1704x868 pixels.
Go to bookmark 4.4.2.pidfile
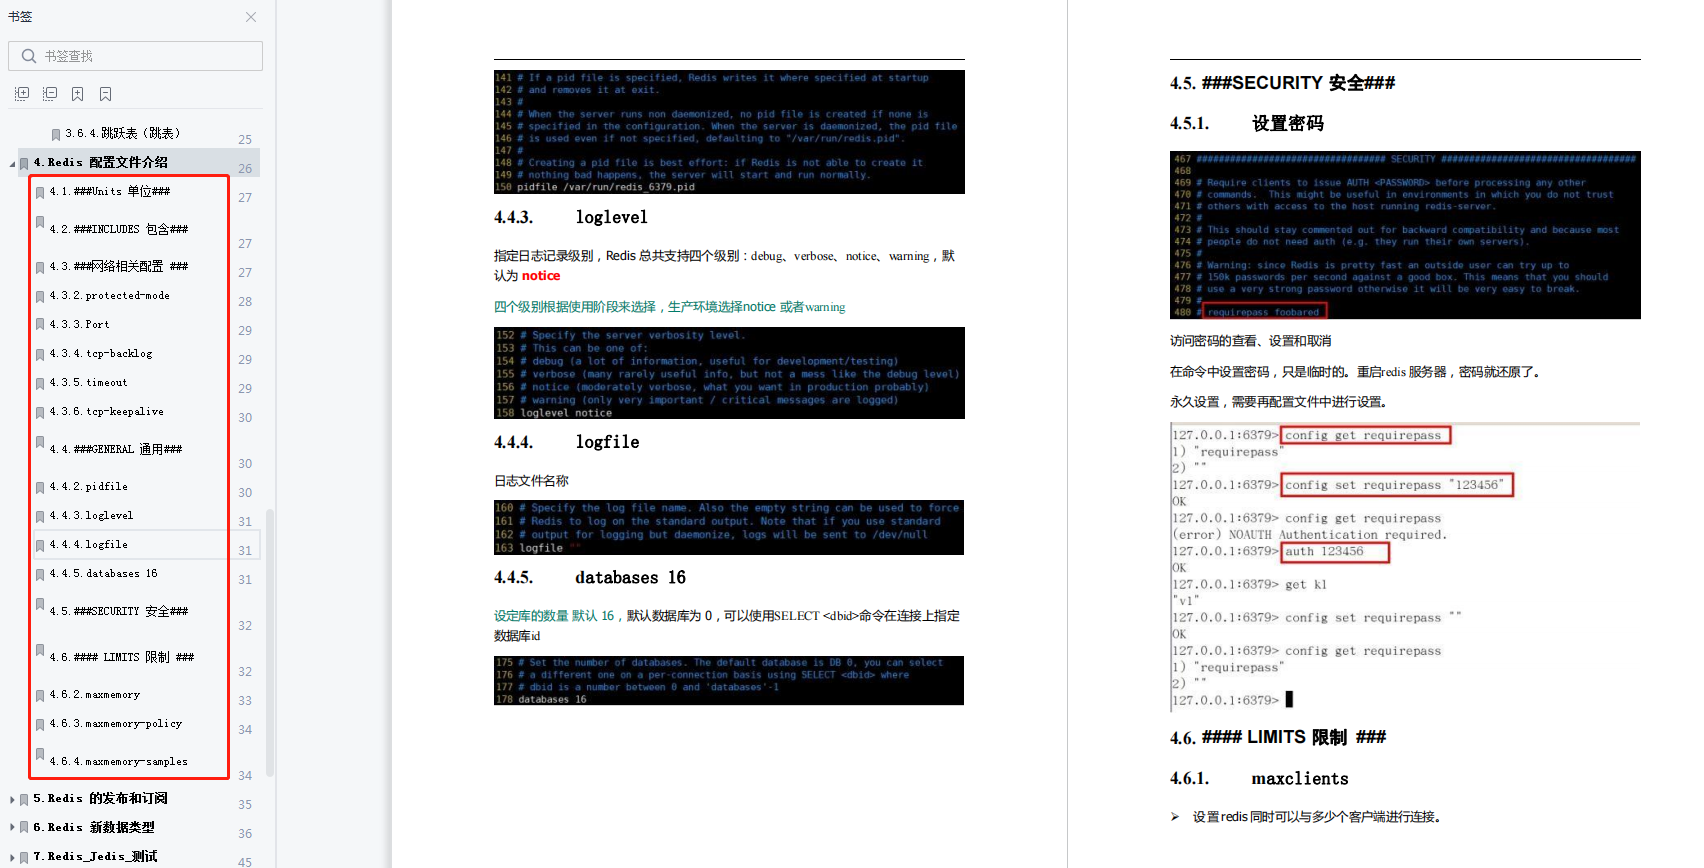tap(89, 486)
